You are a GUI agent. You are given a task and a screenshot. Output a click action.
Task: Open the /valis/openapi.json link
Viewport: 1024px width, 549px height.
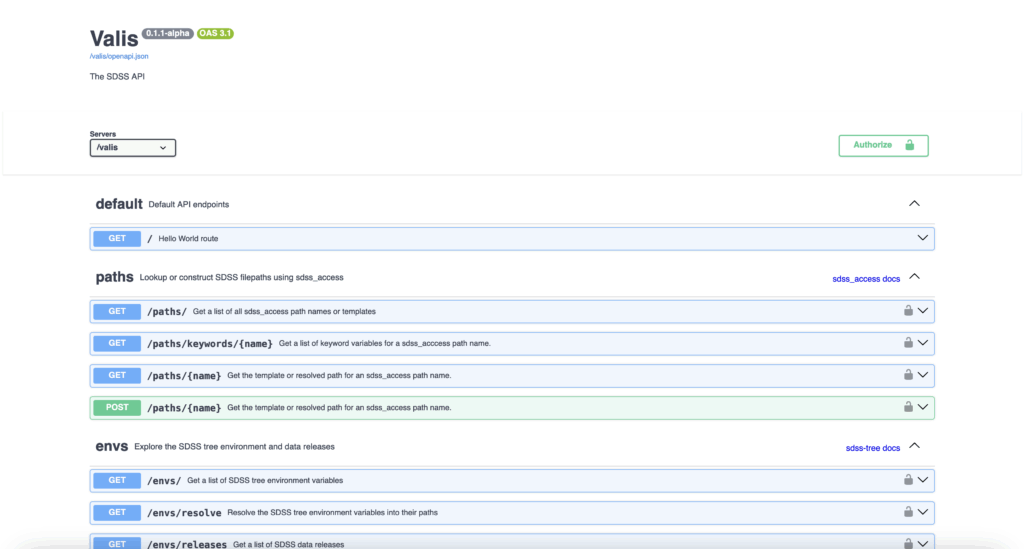click(119, 56)
